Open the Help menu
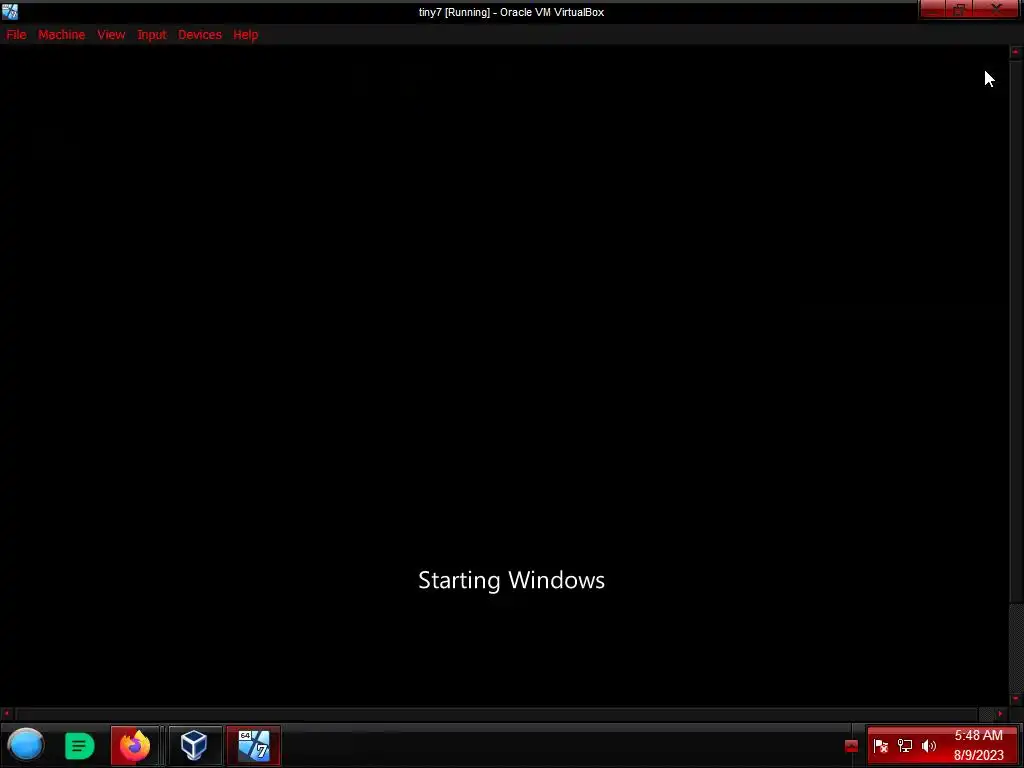 246,35
